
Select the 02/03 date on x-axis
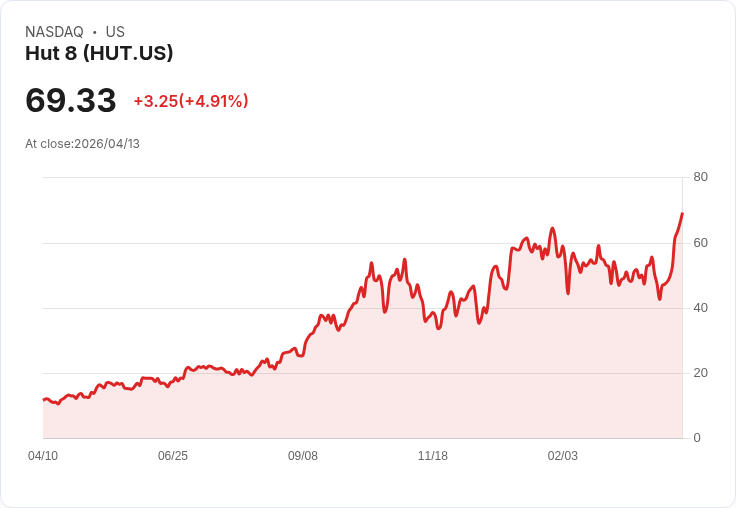(563, 456)
